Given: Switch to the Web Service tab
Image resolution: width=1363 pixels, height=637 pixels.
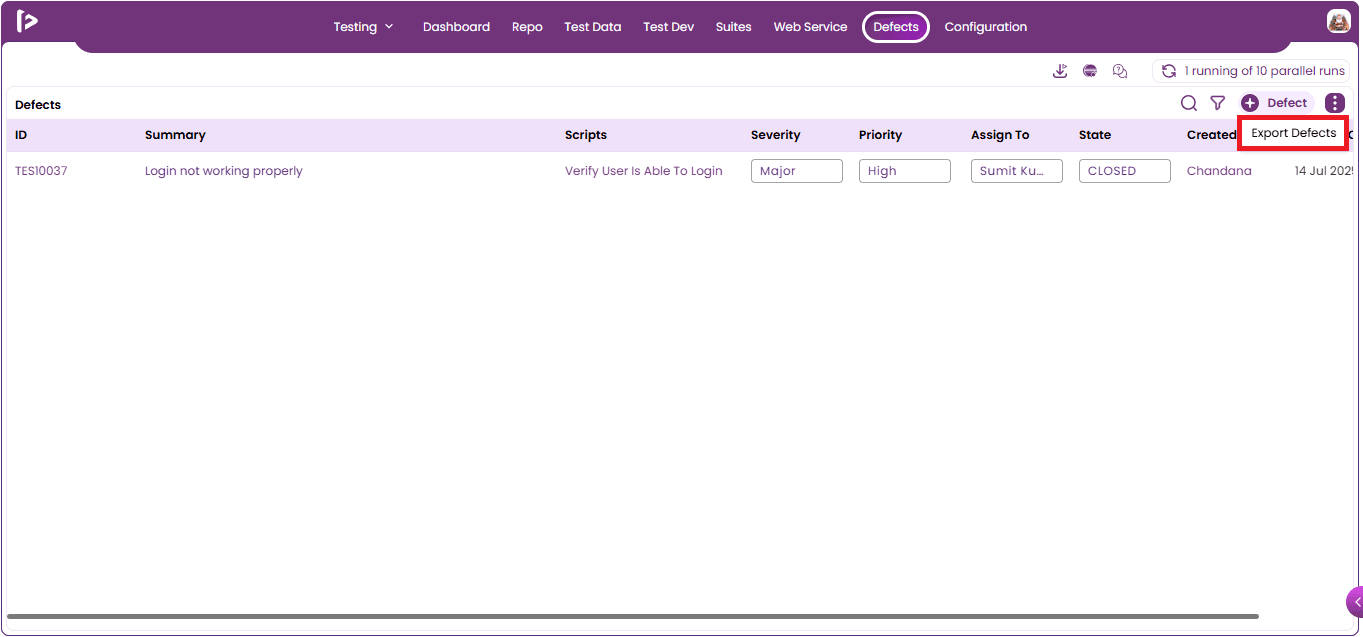Looking at the screenshot, I should tap(810, 27).
